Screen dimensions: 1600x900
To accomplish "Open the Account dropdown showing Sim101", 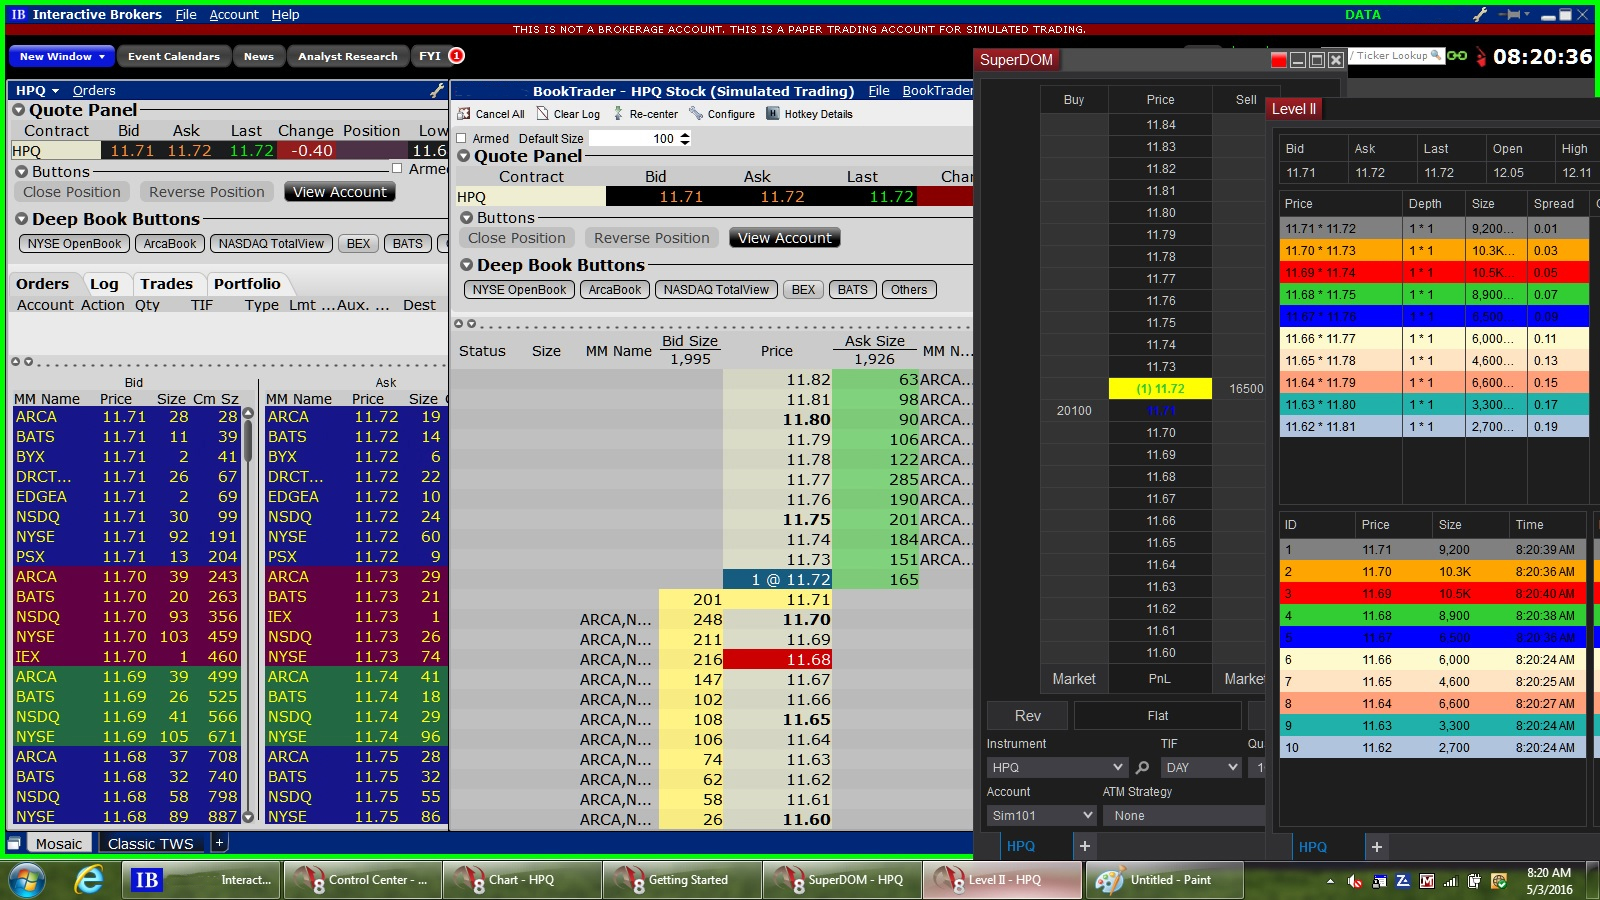I will click(1041, 815).
